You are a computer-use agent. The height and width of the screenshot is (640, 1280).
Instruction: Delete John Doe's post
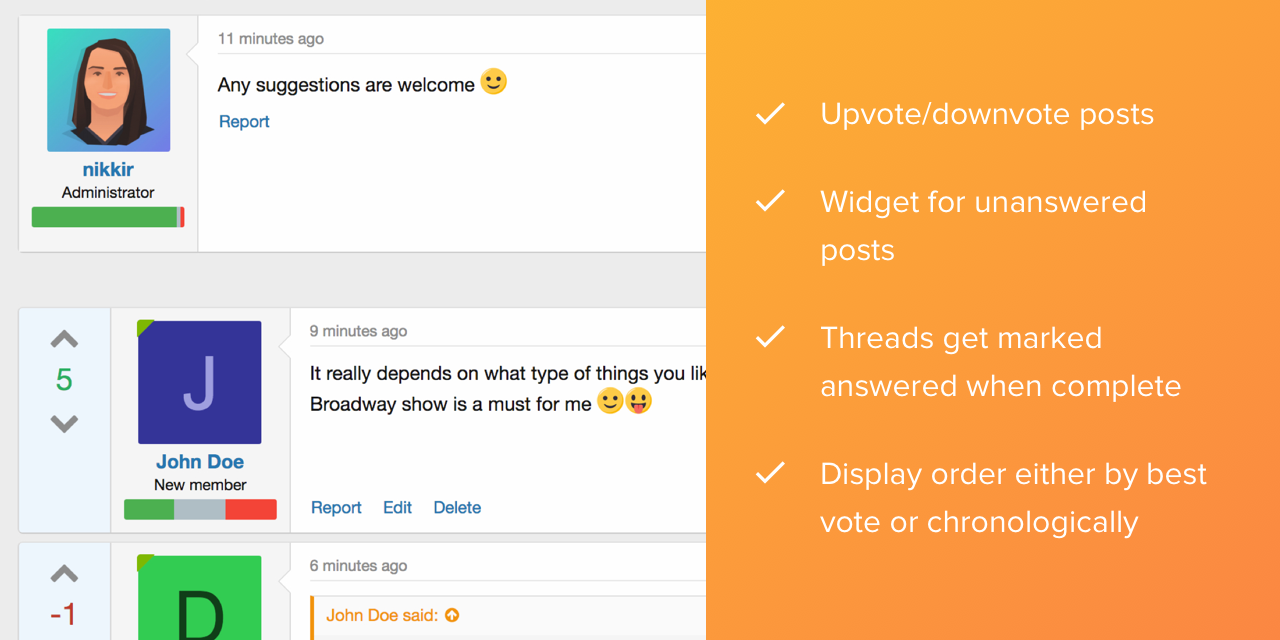[x=457, y=508]
